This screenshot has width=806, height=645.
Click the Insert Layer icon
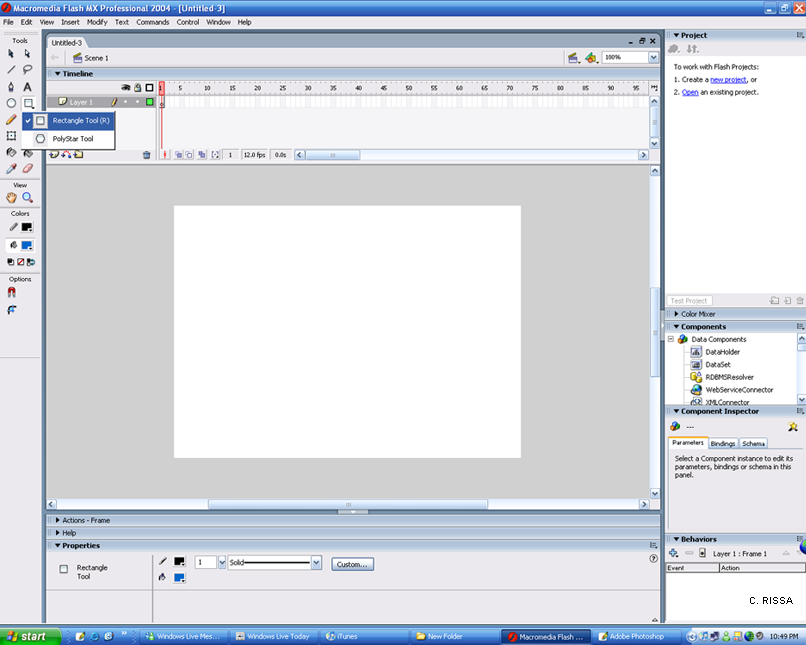[x=54, y=154]
